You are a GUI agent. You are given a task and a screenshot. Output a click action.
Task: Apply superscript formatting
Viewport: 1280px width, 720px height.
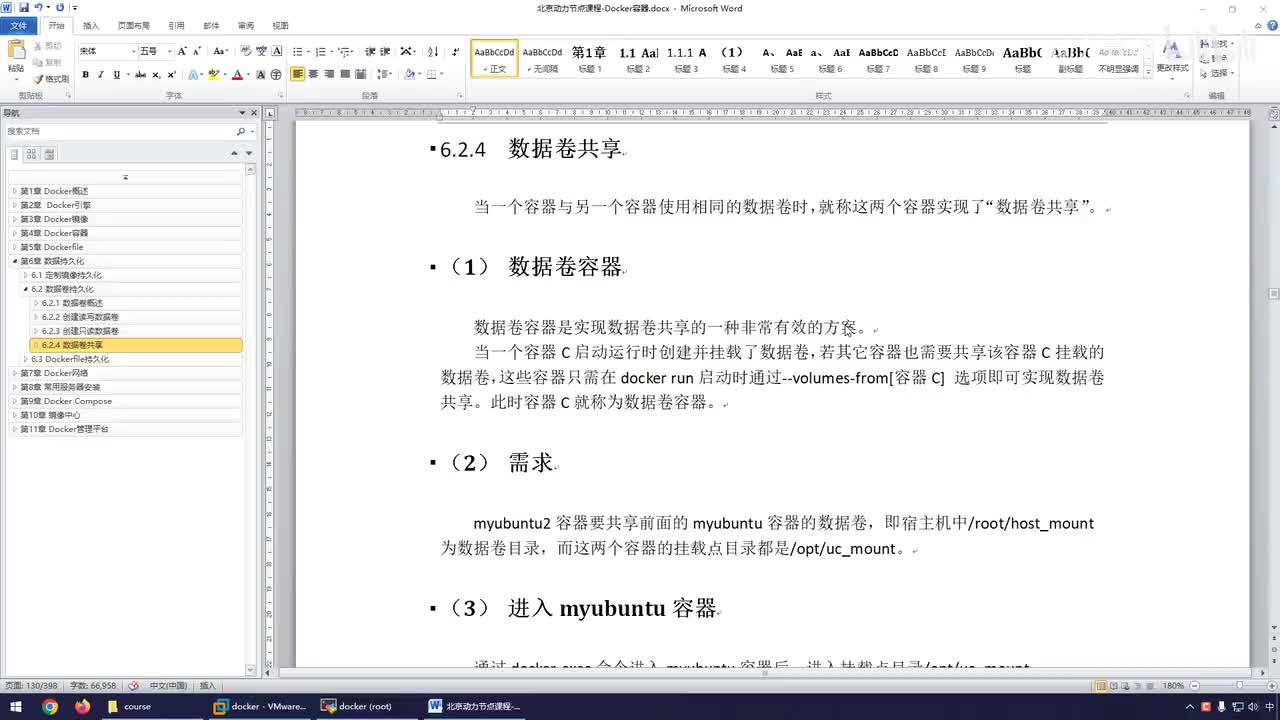click(171, 75)
